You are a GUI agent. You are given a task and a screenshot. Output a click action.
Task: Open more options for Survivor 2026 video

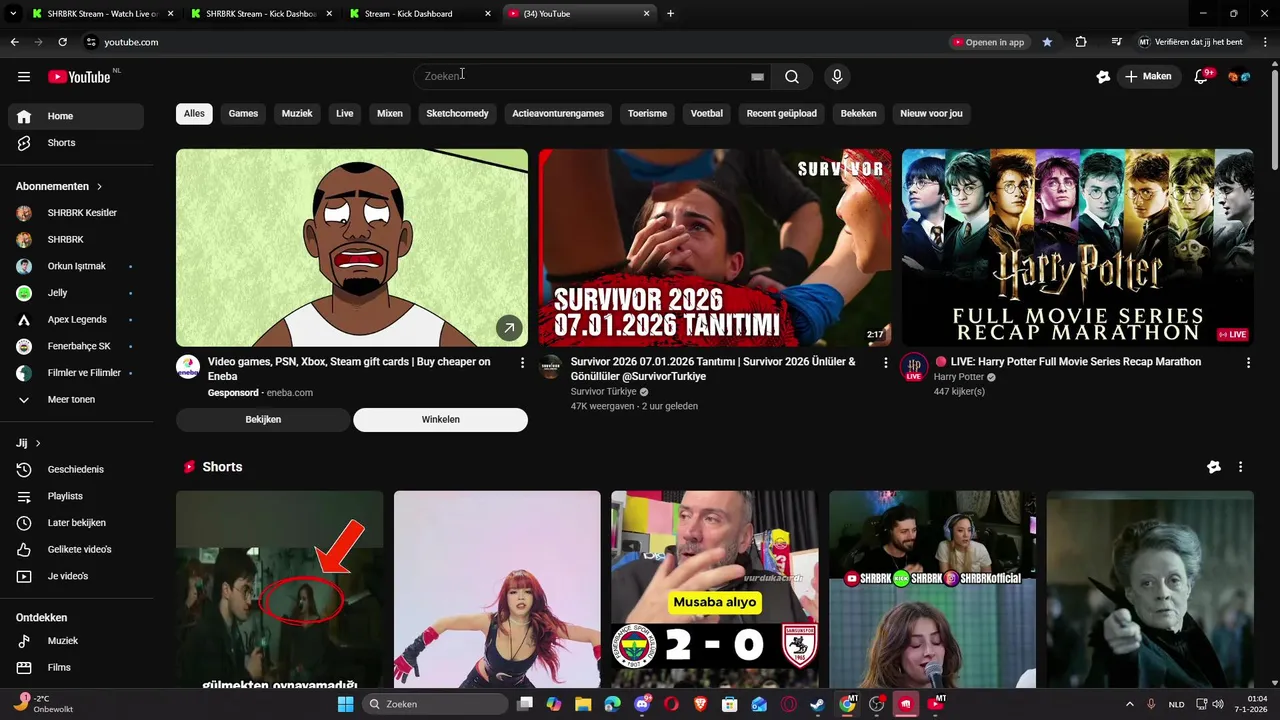pos(885,363)
